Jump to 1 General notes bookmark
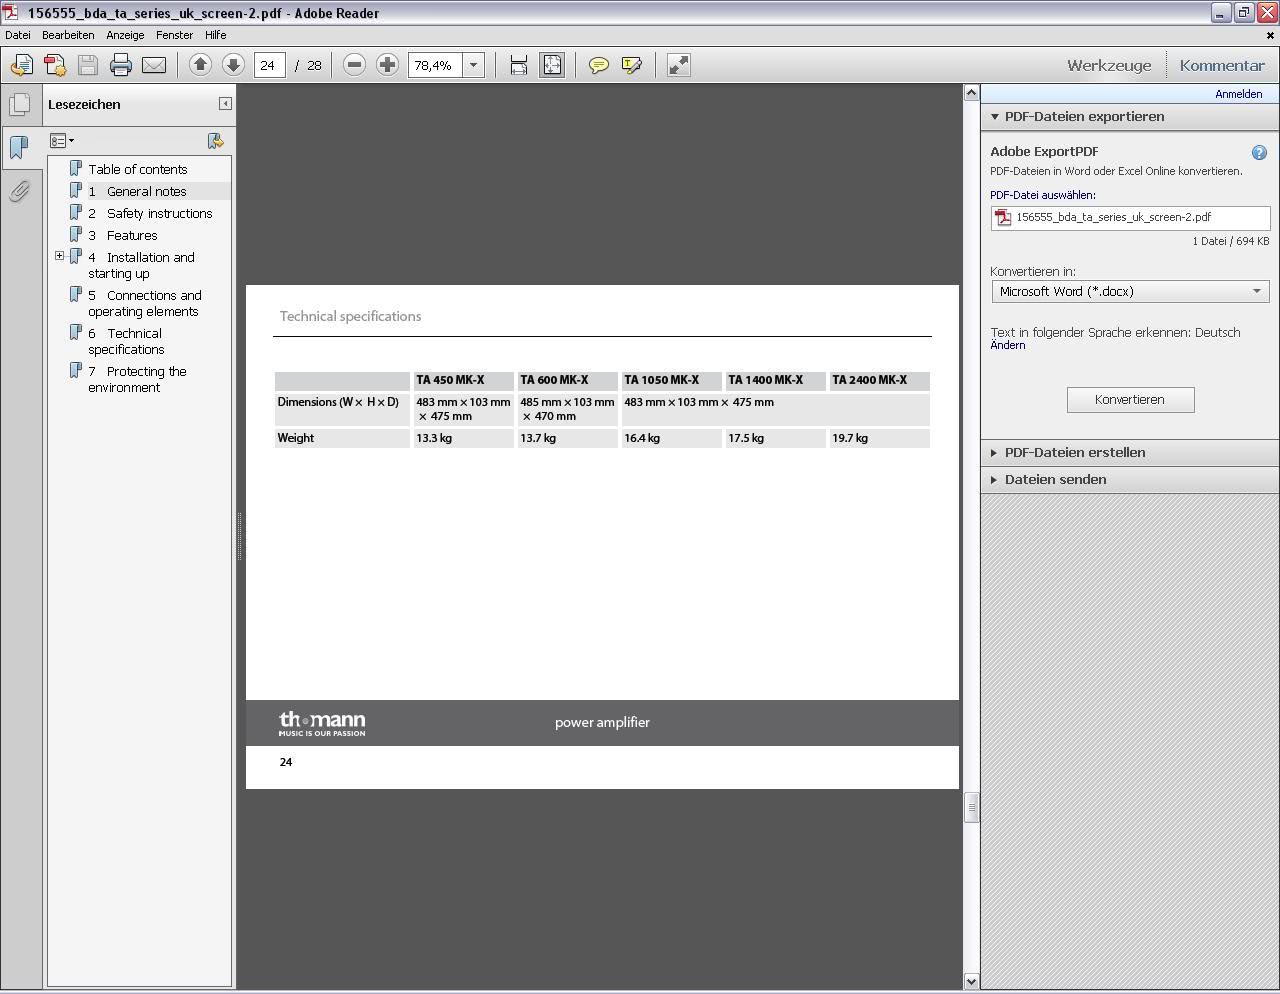 [x=137, y=191]
